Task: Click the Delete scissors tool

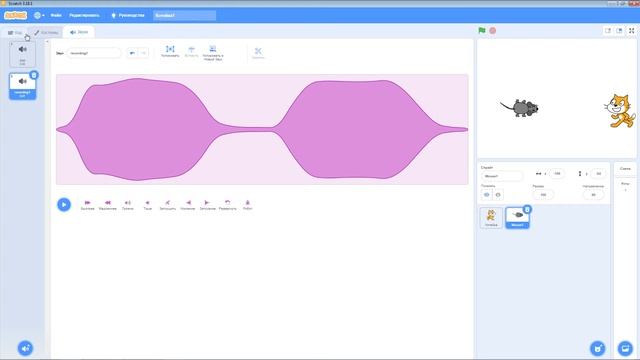Action: pos(258,53)
